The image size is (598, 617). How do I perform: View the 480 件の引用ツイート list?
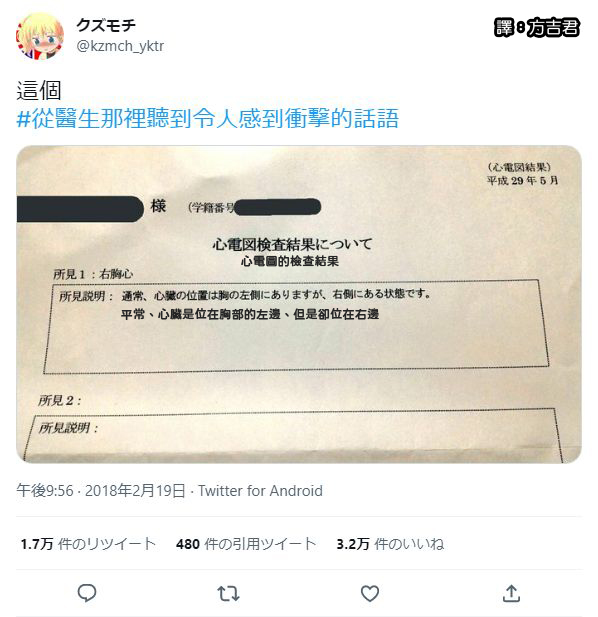coord(246,544)
